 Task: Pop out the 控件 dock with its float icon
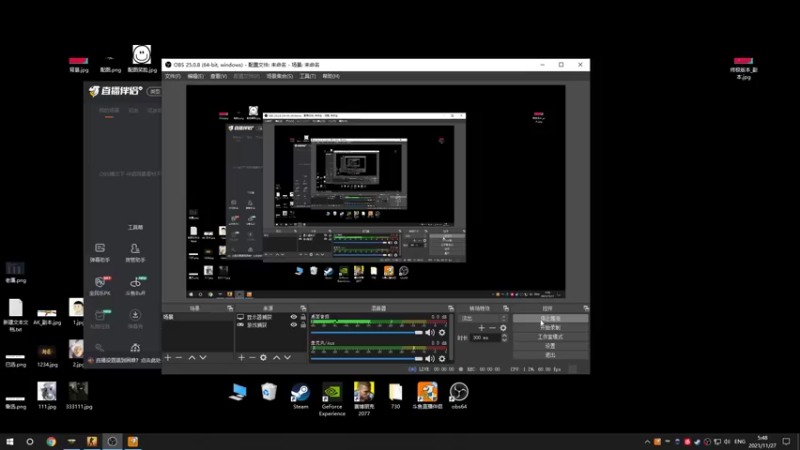586,308
